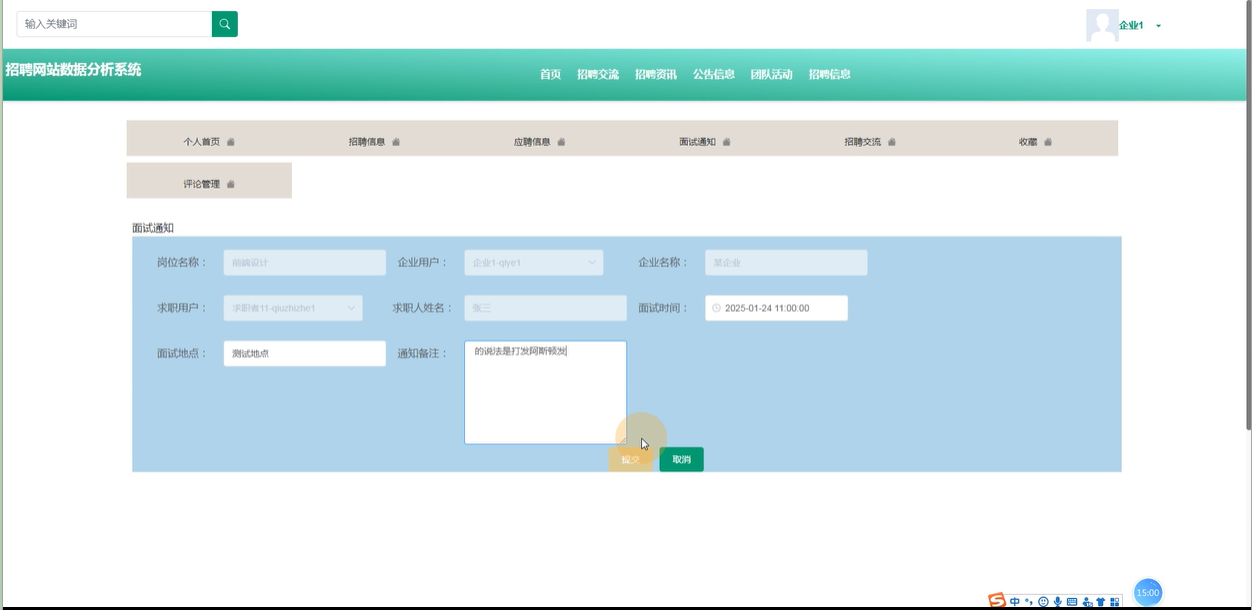Click the 面试地点 input with 测试地点
Viewport: 1252px width, 610px height.
[x=305, y=354]
